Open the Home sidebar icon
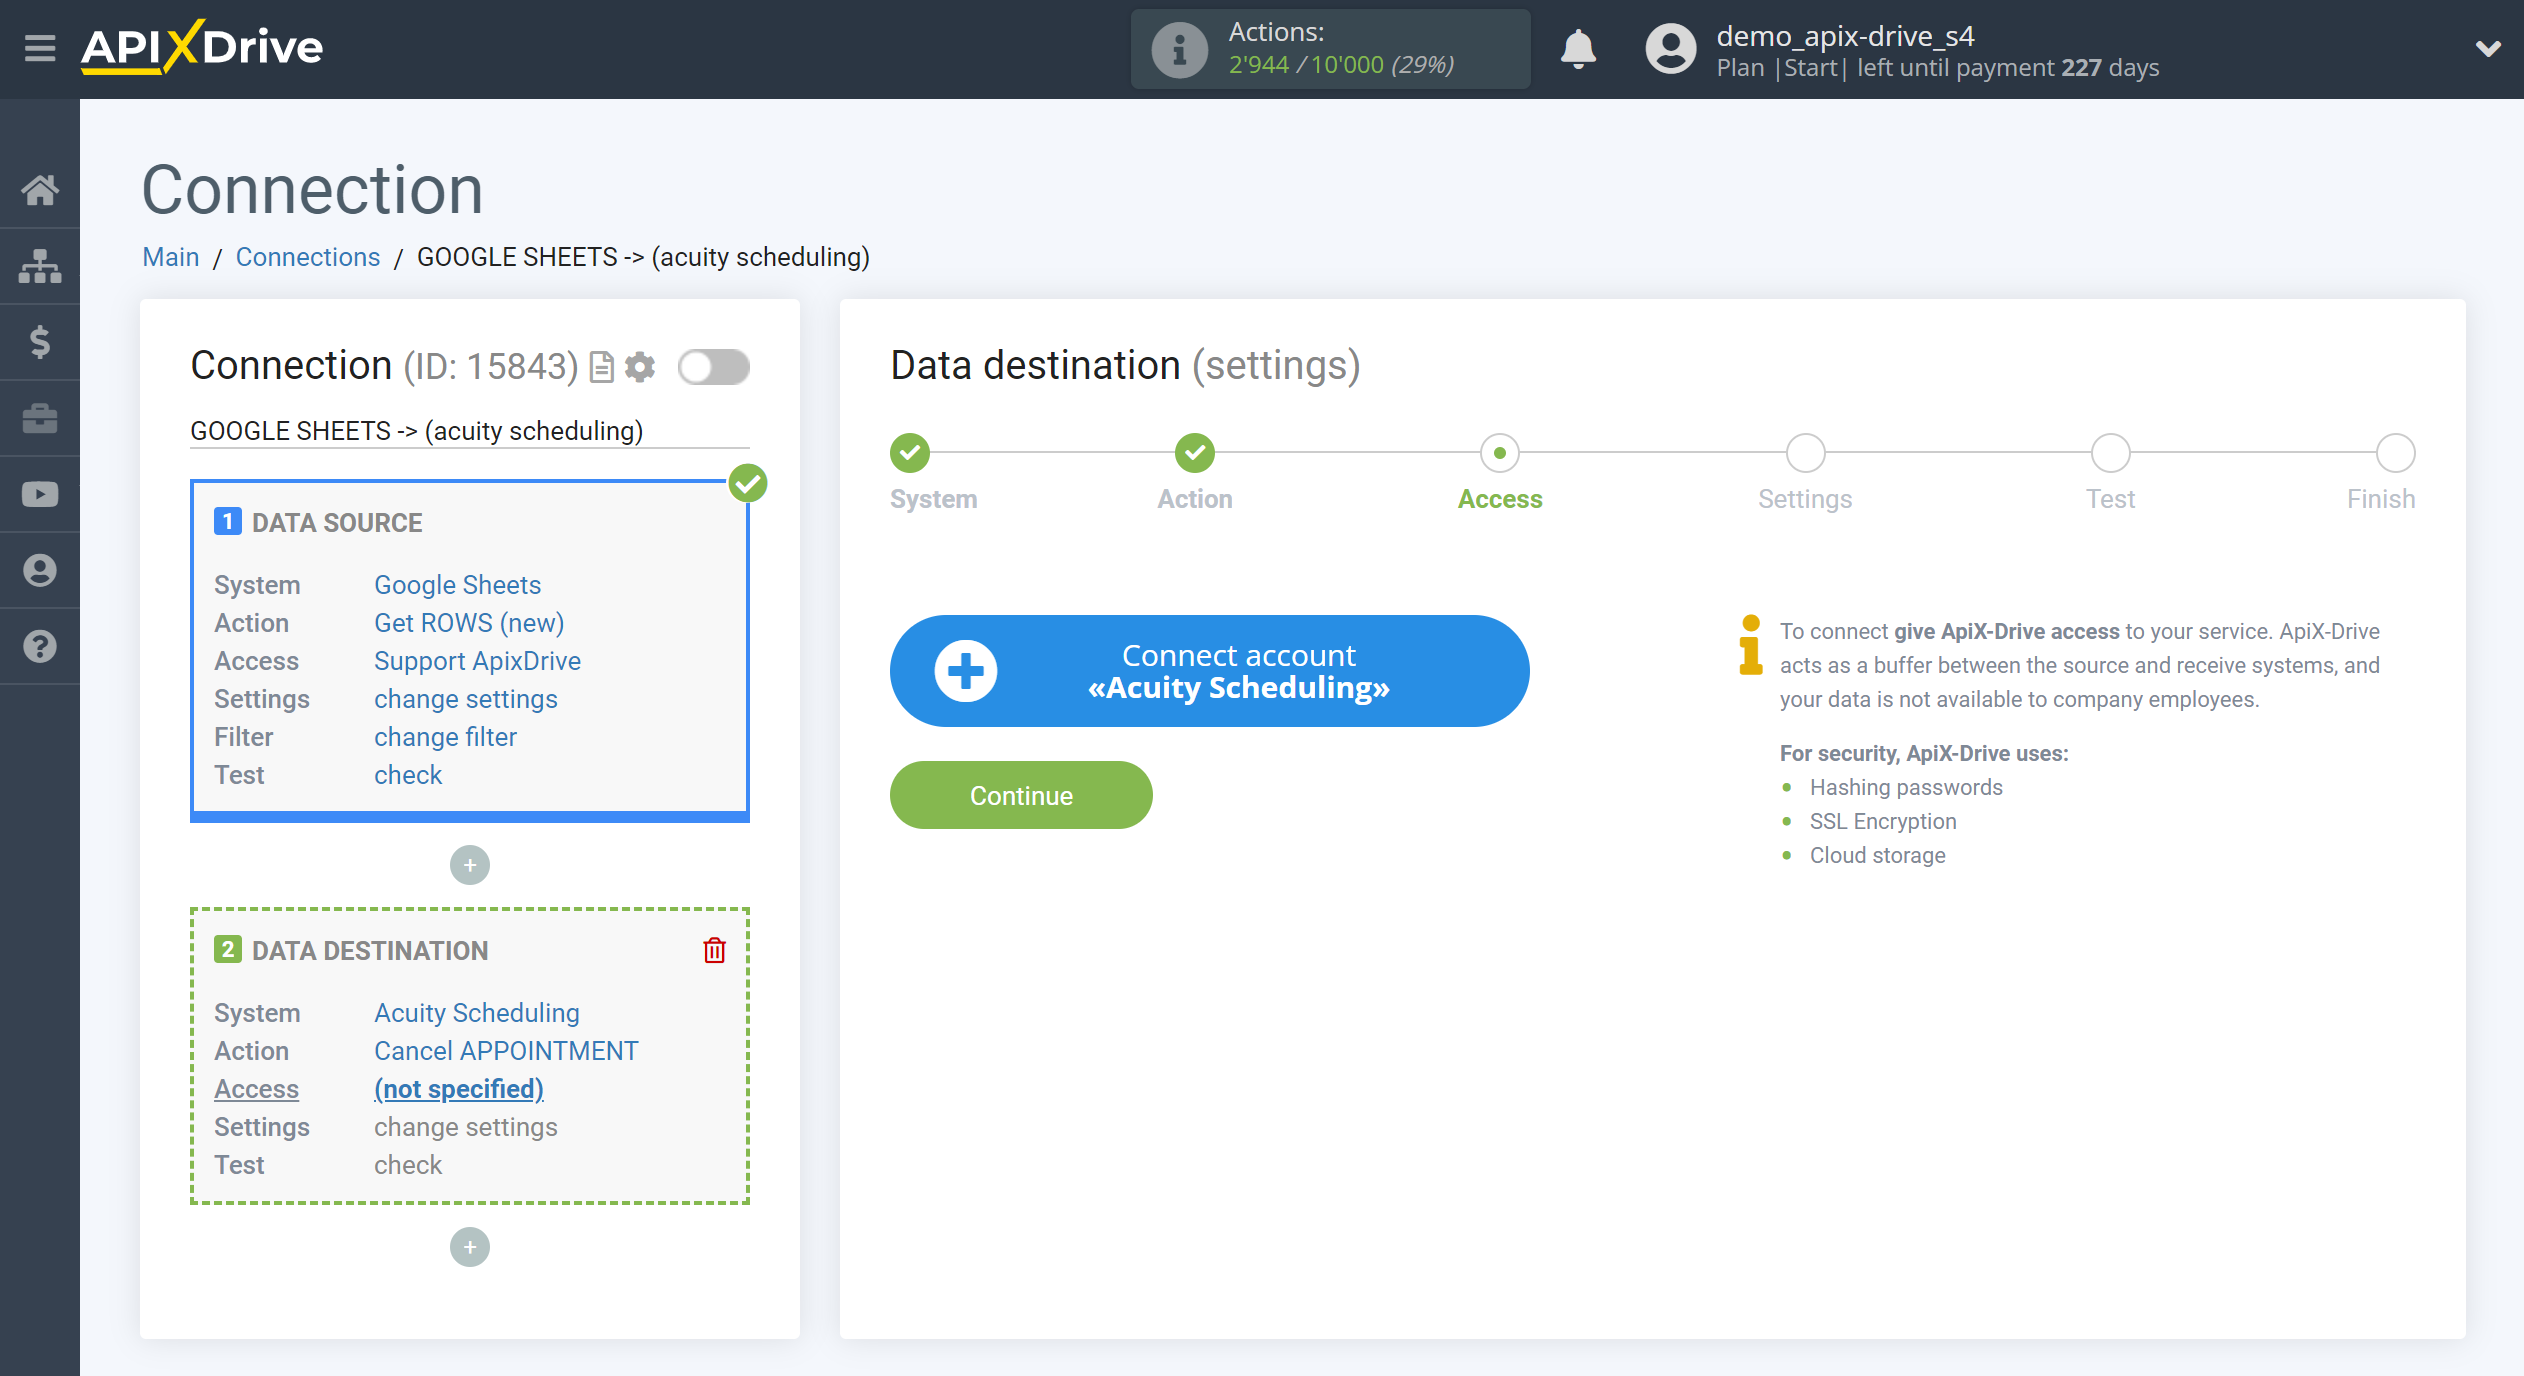The width and height of the screenshot is (2524, 1376). pyautogui.click(x=40, y=190)
